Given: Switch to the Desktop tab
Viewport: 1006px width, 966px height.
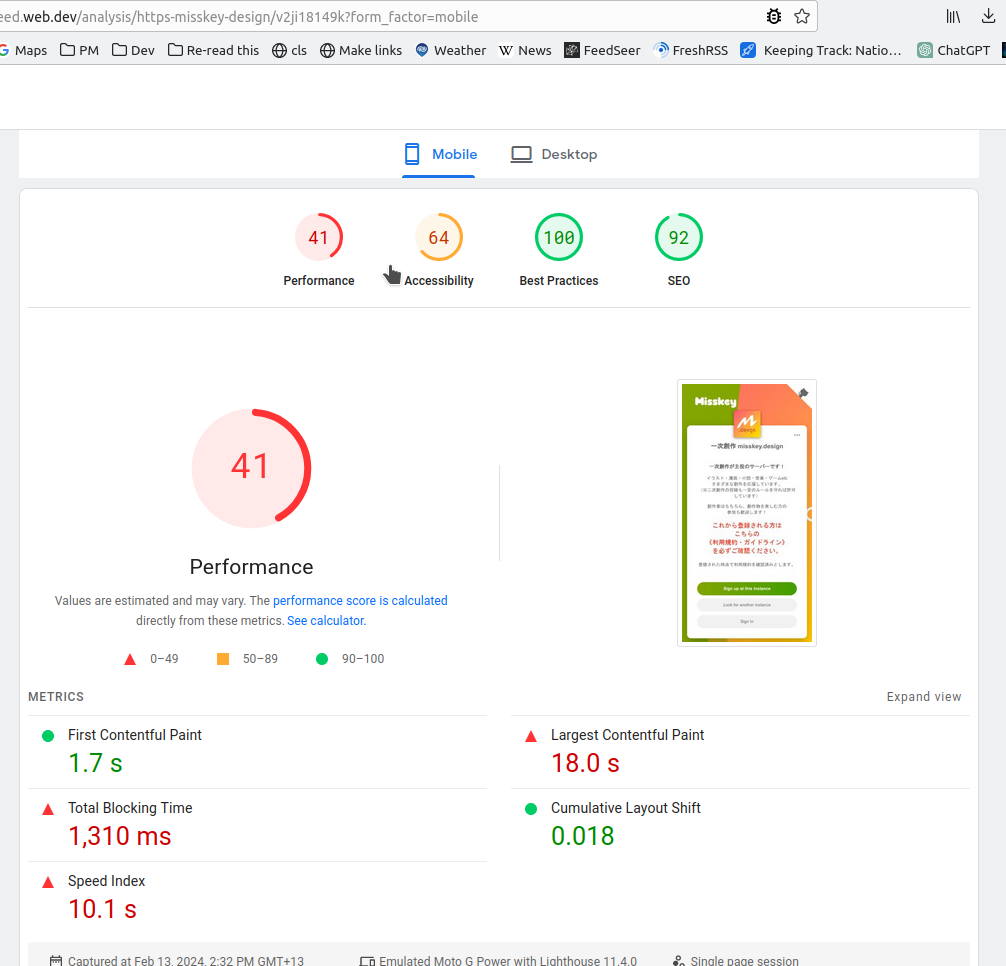Looking at the screenshot, I should (x=554, y=154).
